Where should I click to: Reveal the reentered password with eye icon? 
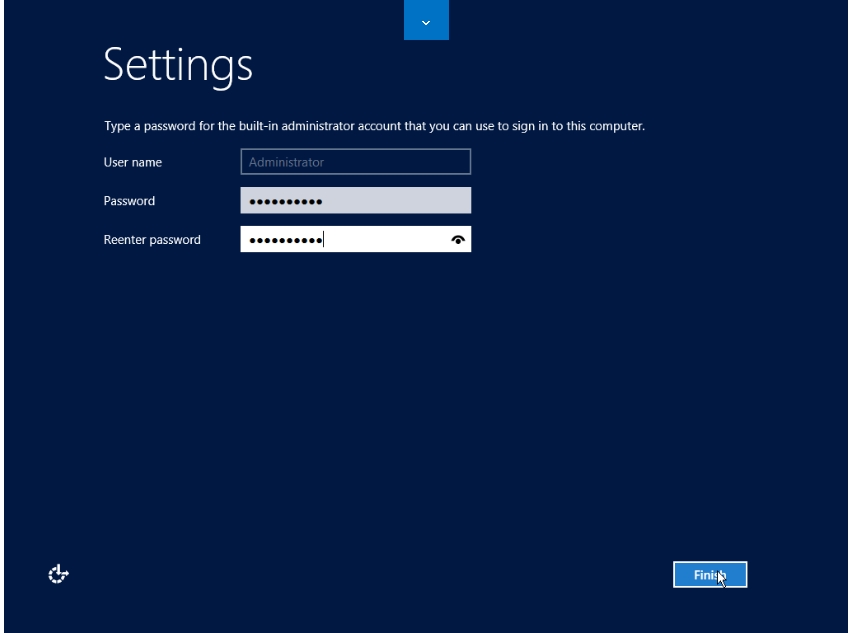click(x=458, y=240)
